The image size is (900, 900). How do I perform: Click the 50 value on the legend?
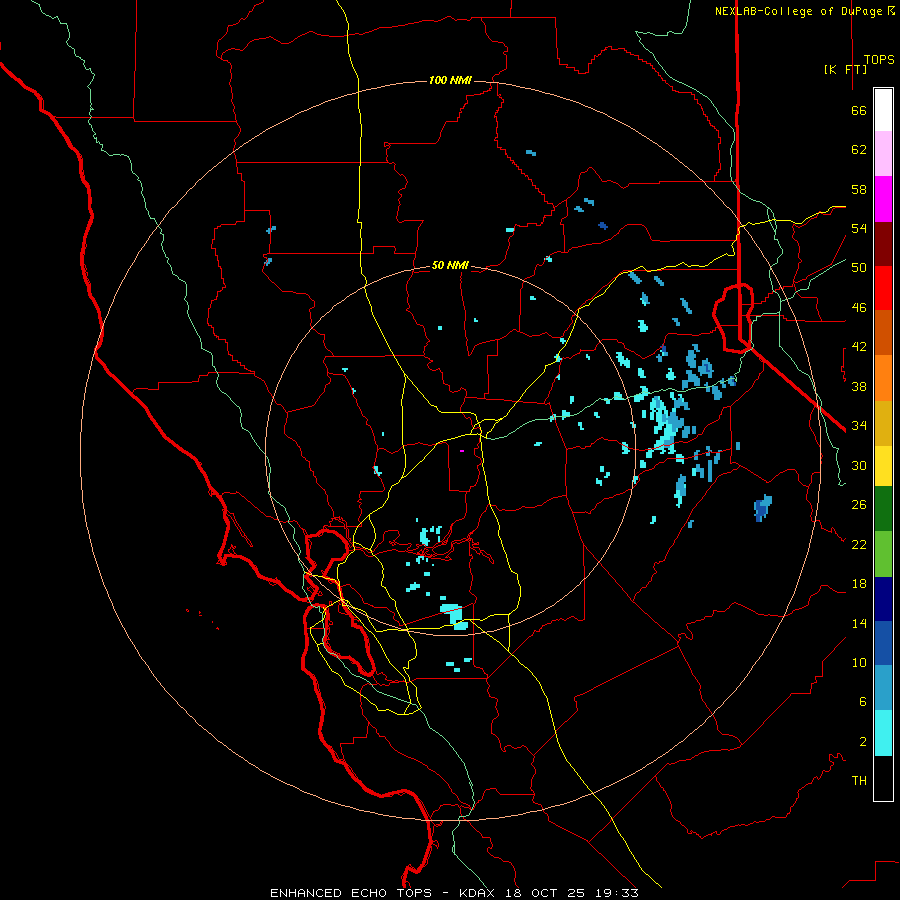[x=859, y=268]
